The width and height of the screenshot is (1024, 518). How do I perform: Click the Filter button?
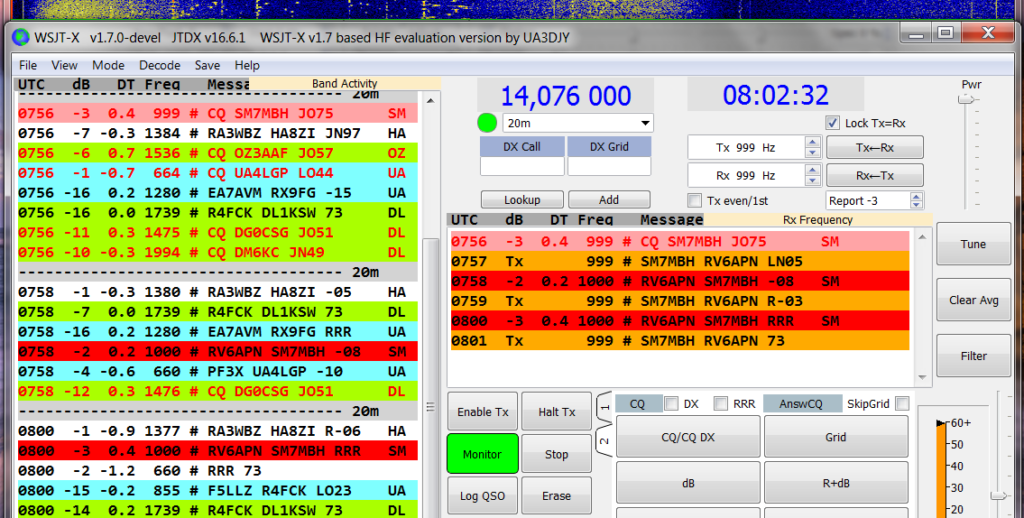point(973,356)
